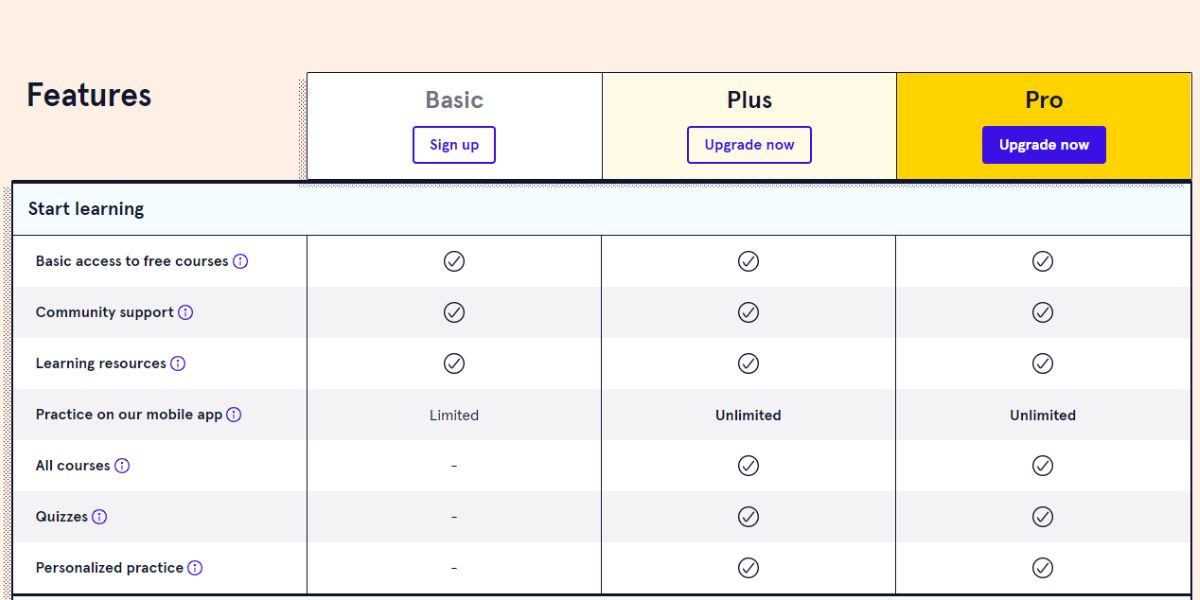
Task: Open the Quizzes info icon
Action: coord(100,516)
